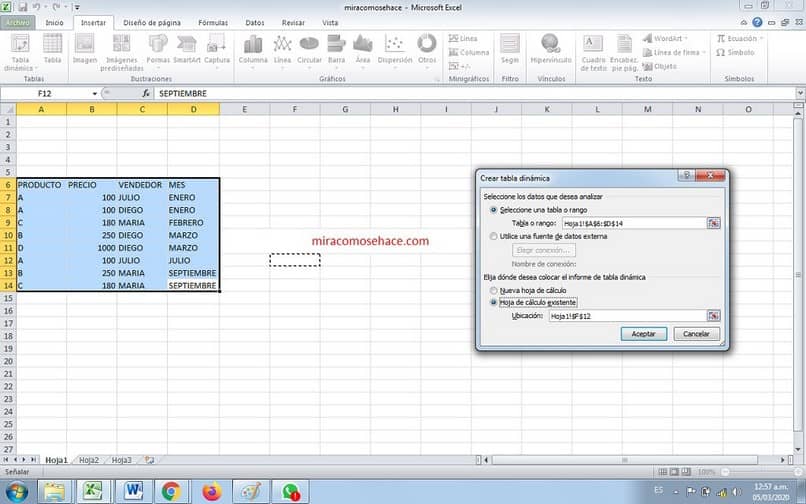The height and width of the screenshot is (504, 806).
Task: Click Cancelar in the dialog
Action: 697,334
